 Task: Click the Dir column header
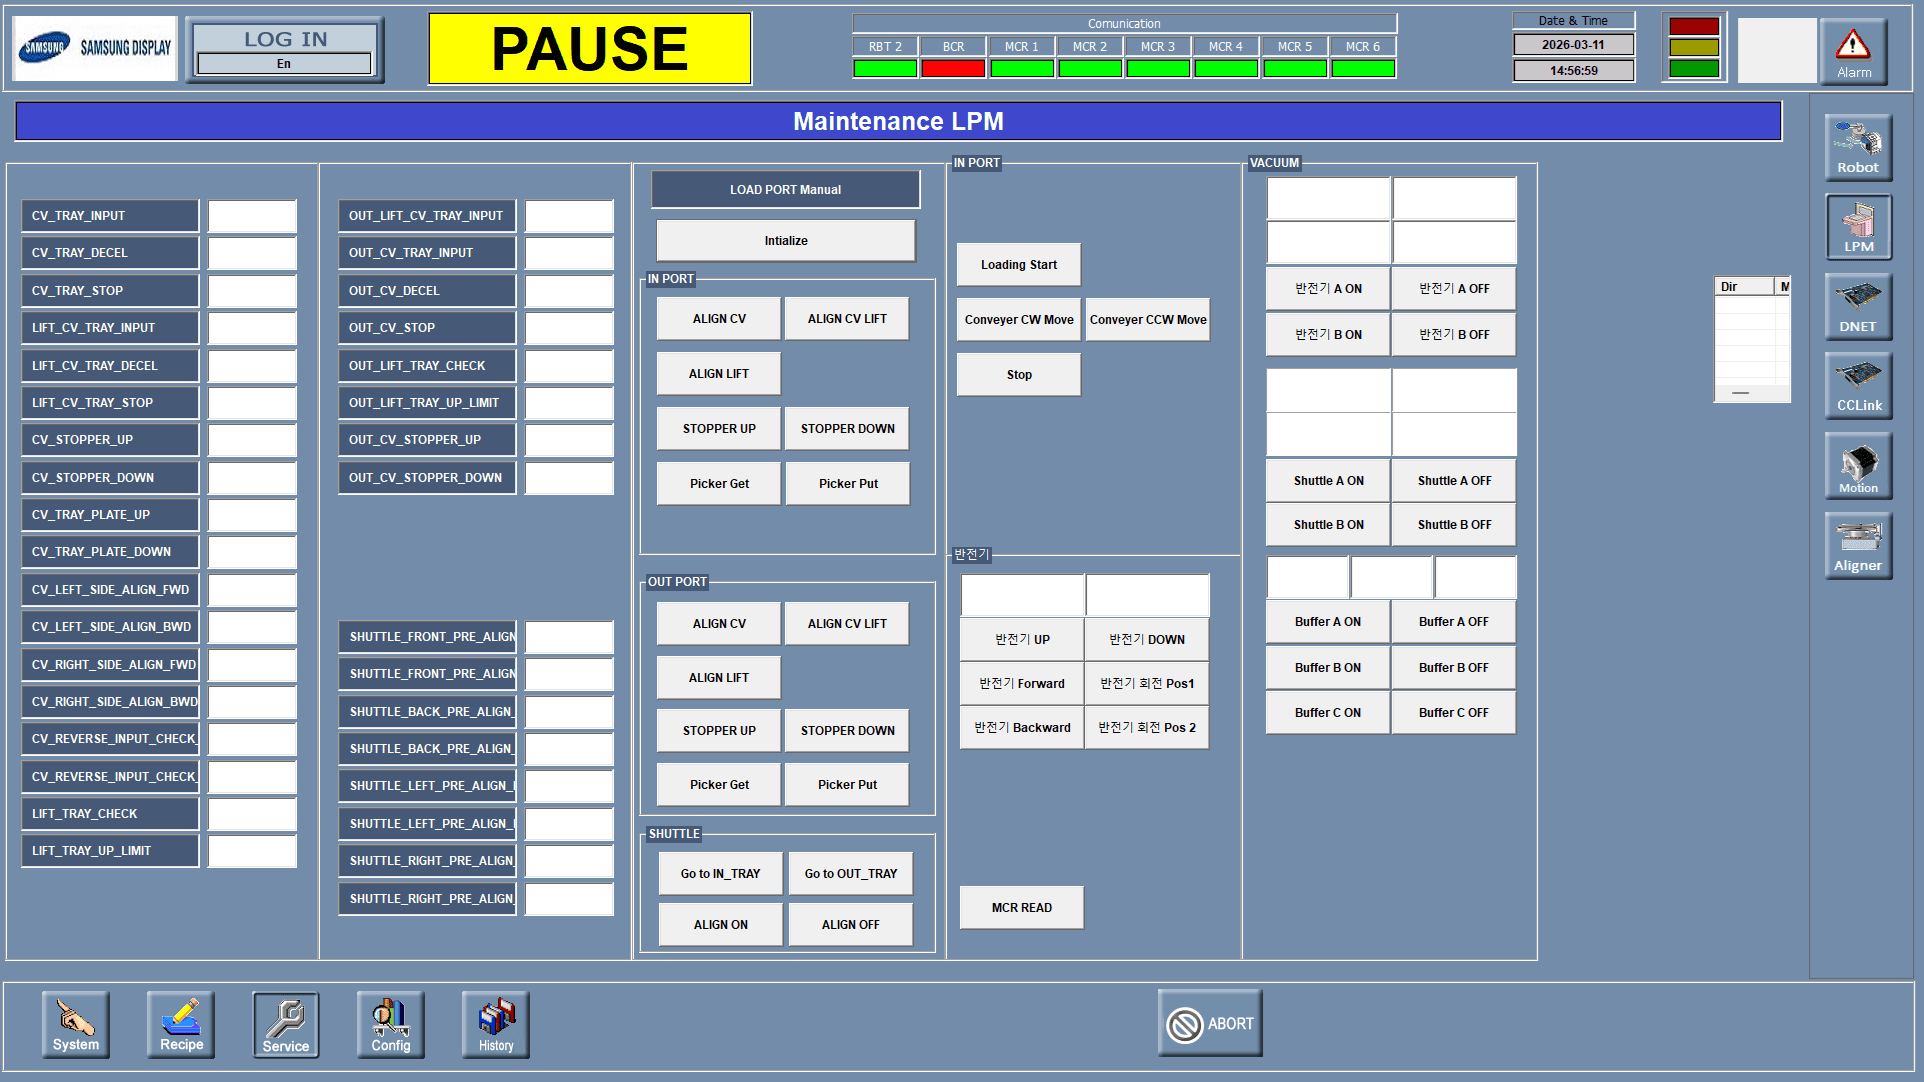tap(1743, 287)
